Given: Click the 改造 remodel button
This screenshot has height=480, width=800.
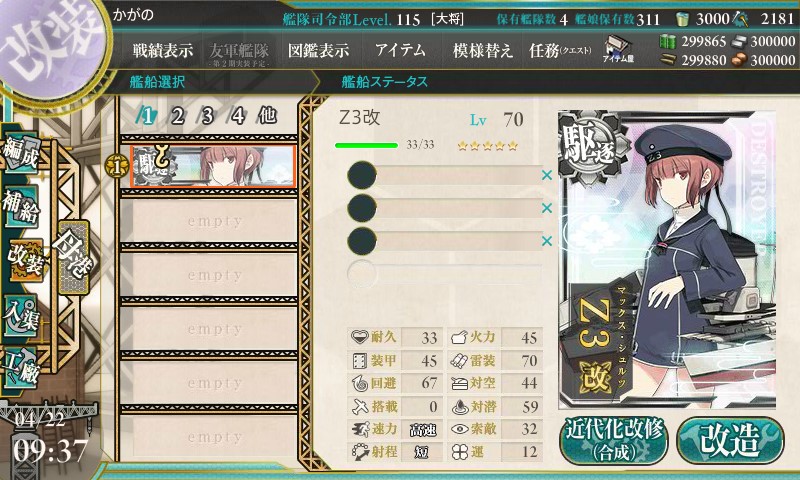Looking at the screenshot, I should click(x=730, y=441).
